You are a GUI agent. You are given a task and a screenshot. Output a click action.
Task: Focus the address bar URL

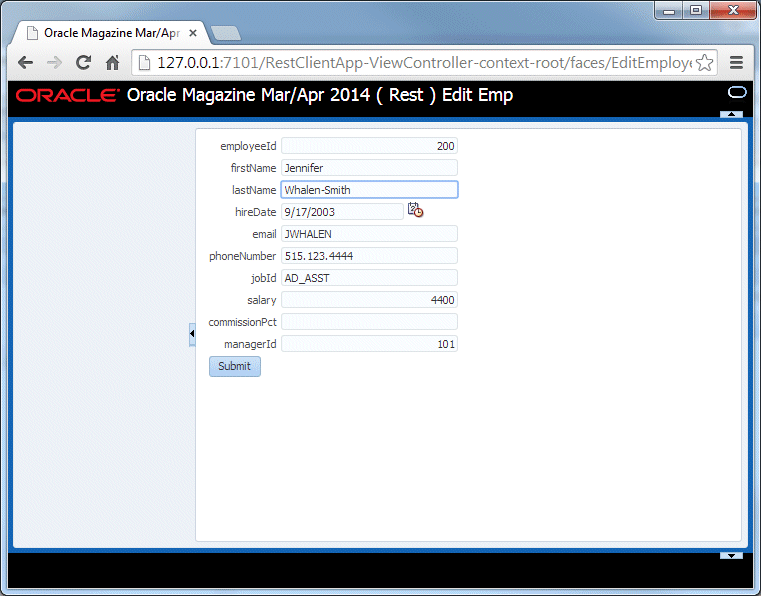[x=423, y=63]
